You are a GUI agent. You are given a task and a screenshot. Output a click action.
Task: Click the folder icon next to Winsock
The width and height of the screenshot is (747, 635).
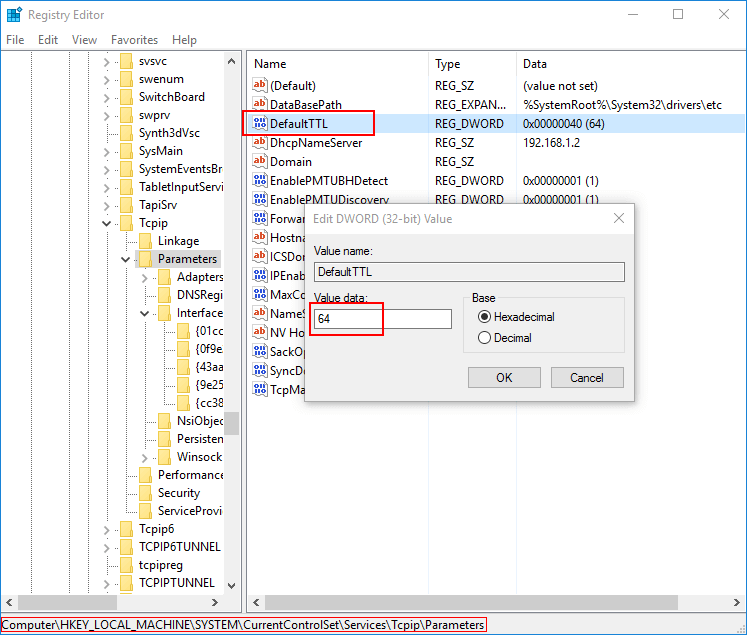coord(164,457)
